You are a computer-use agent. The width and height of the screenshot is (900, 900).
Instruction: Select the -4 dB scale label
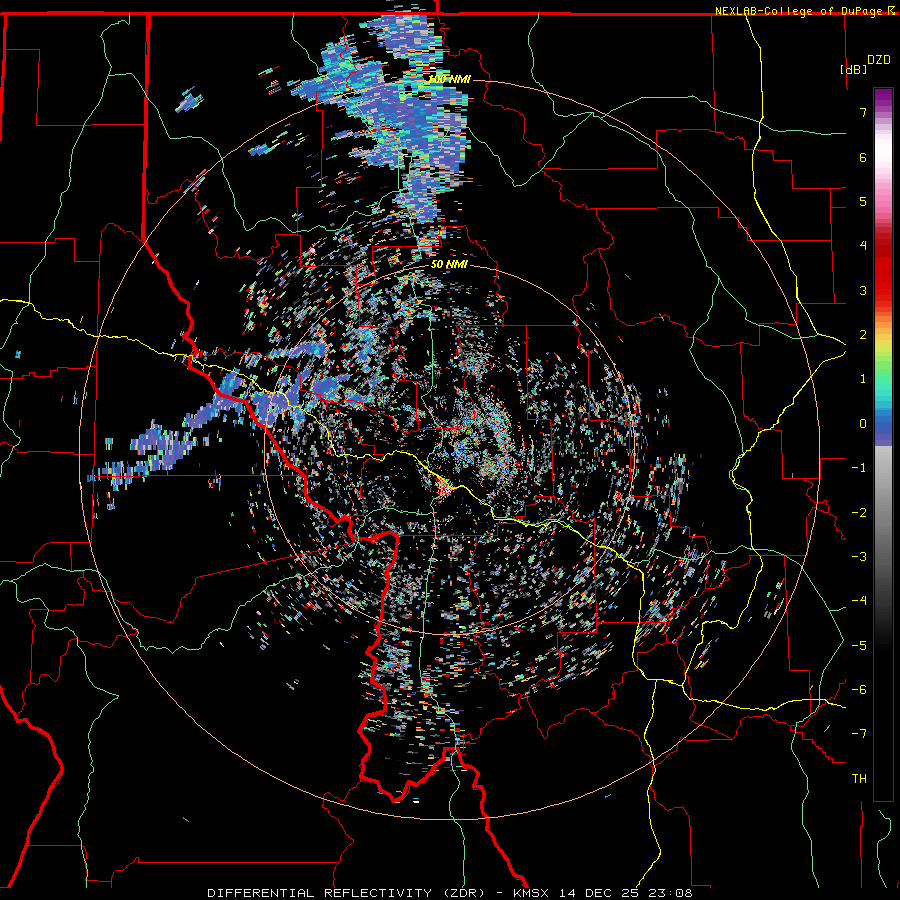[859, 601]
